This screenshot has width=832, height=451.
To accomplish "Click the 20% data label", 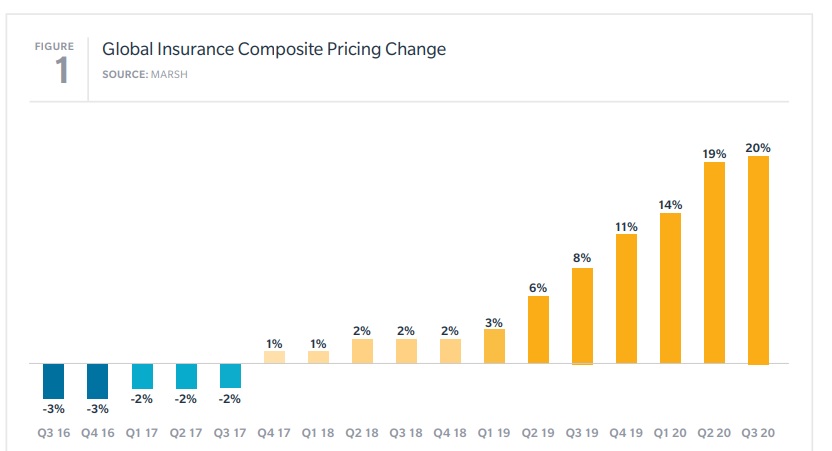I will coord(758,148).
